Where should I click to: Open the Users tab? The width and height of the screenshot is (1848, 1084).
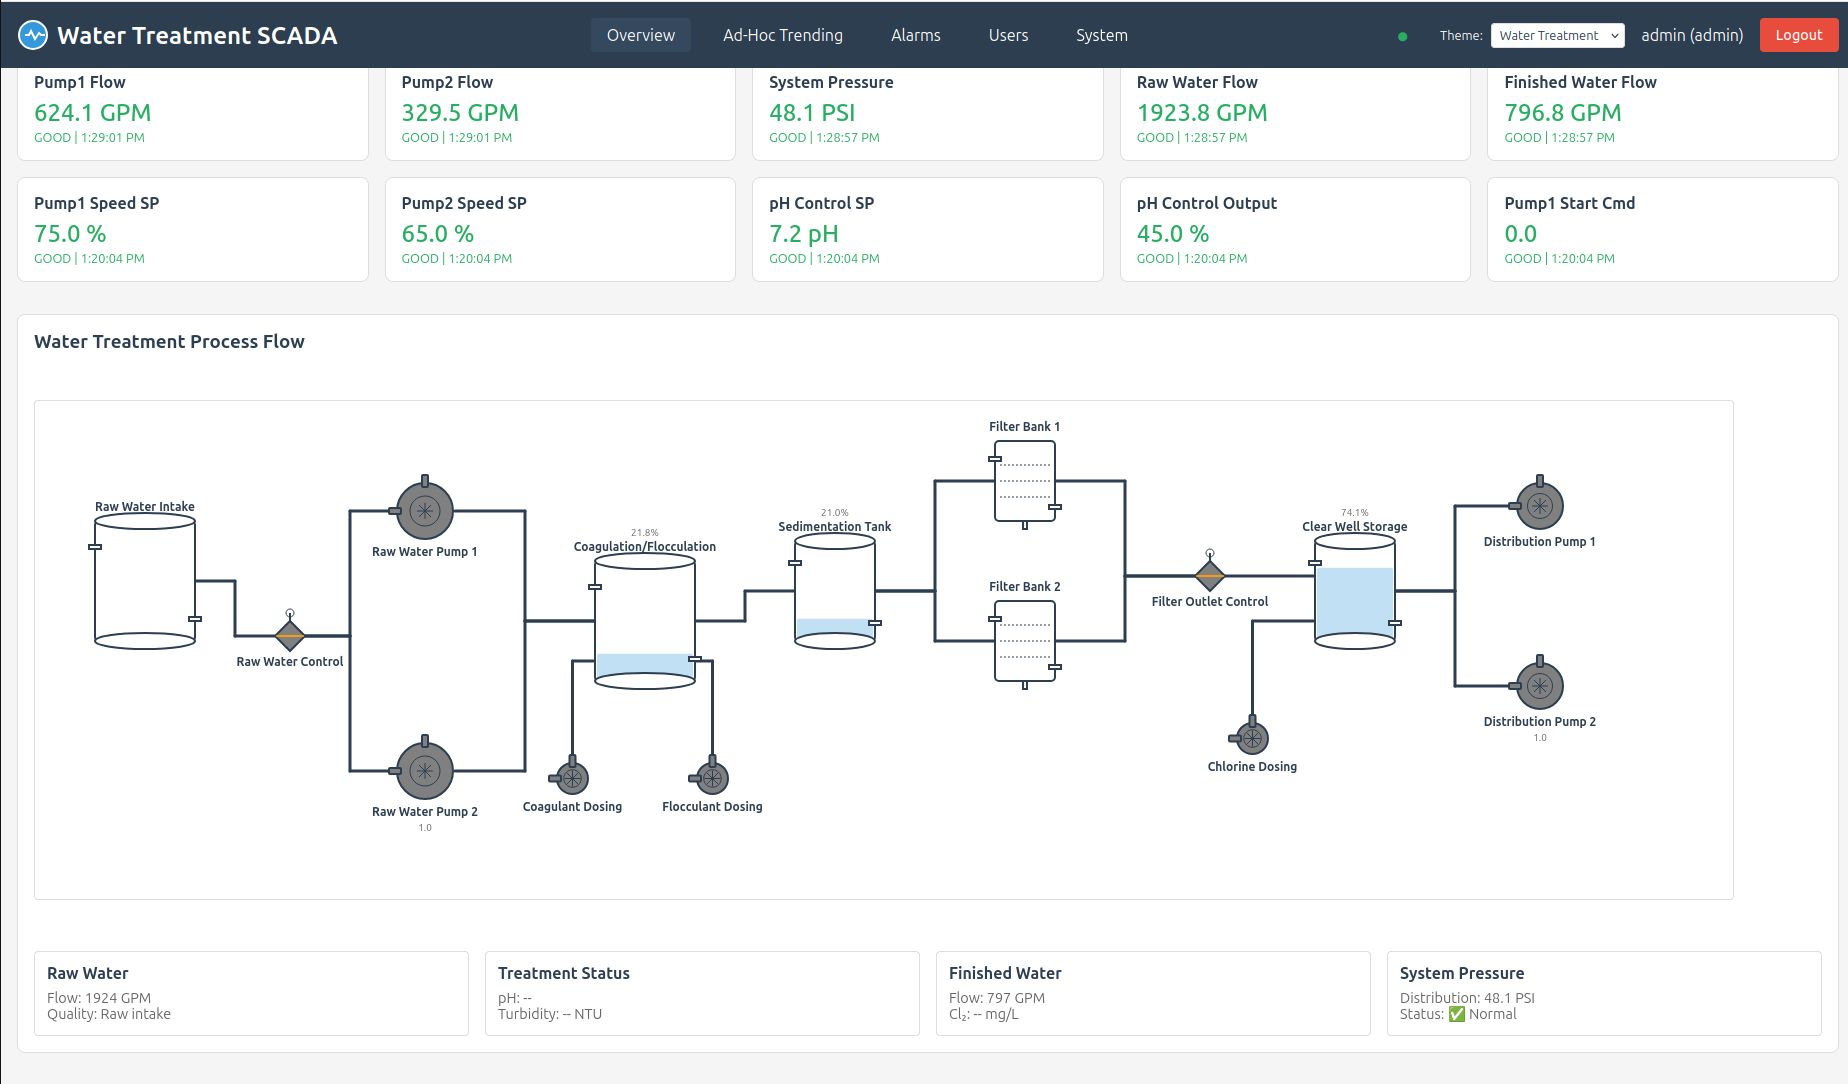point(1008,35)
